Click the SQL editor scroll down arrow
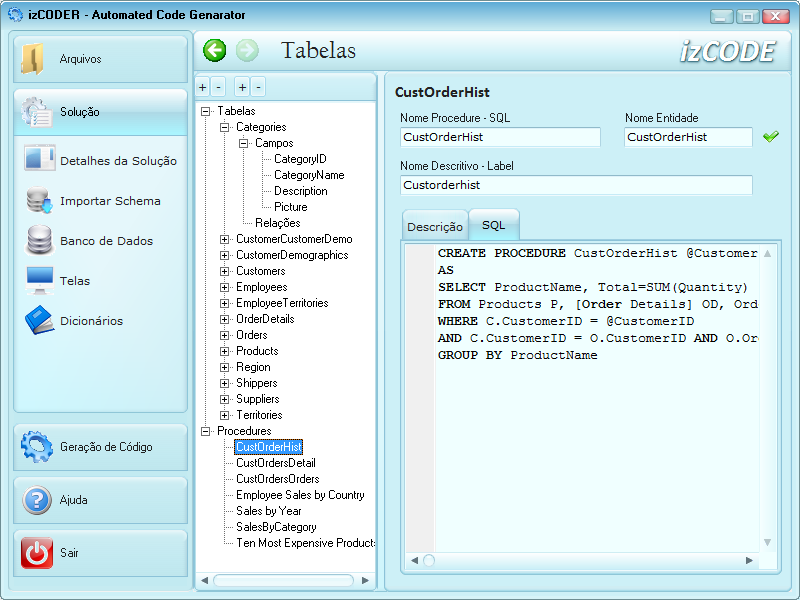This screenshot has height=600, width=800. coord(767,542)
